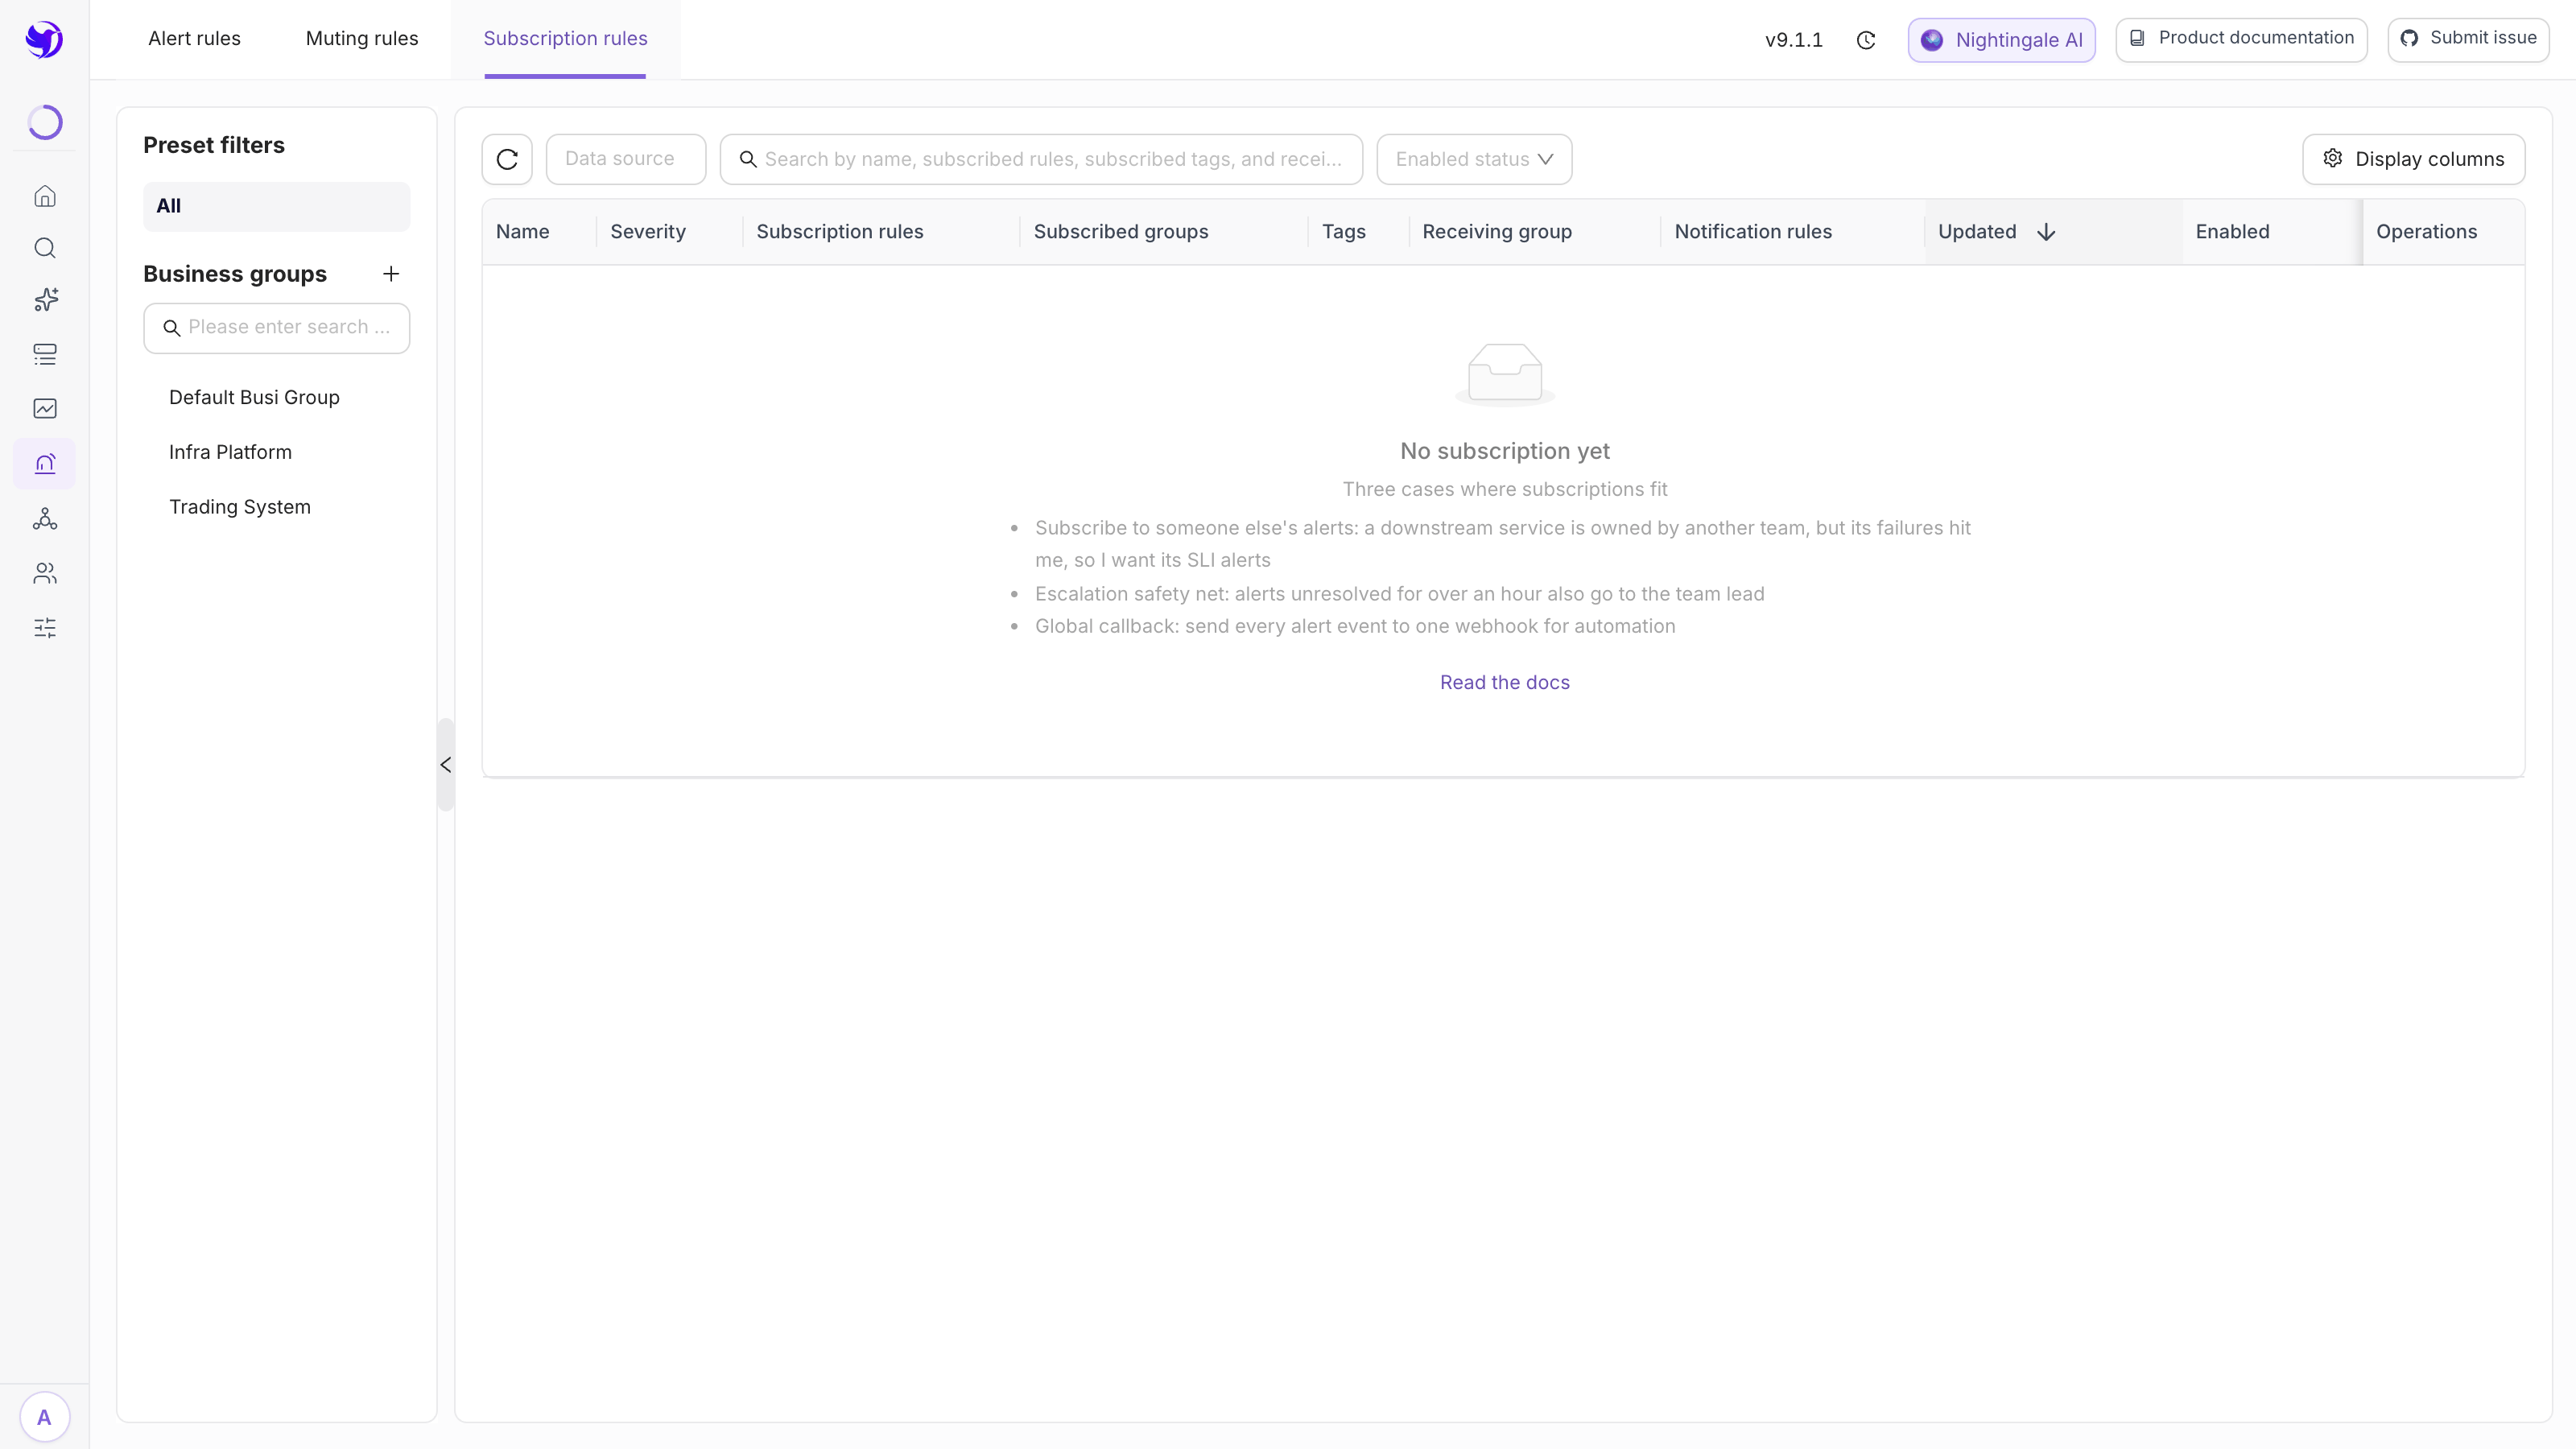This screenshot has width=2576, height=1449.
Task: Click the loading spinner icon in sidebar
Action: pyautogui.click(x=45, y=122)
